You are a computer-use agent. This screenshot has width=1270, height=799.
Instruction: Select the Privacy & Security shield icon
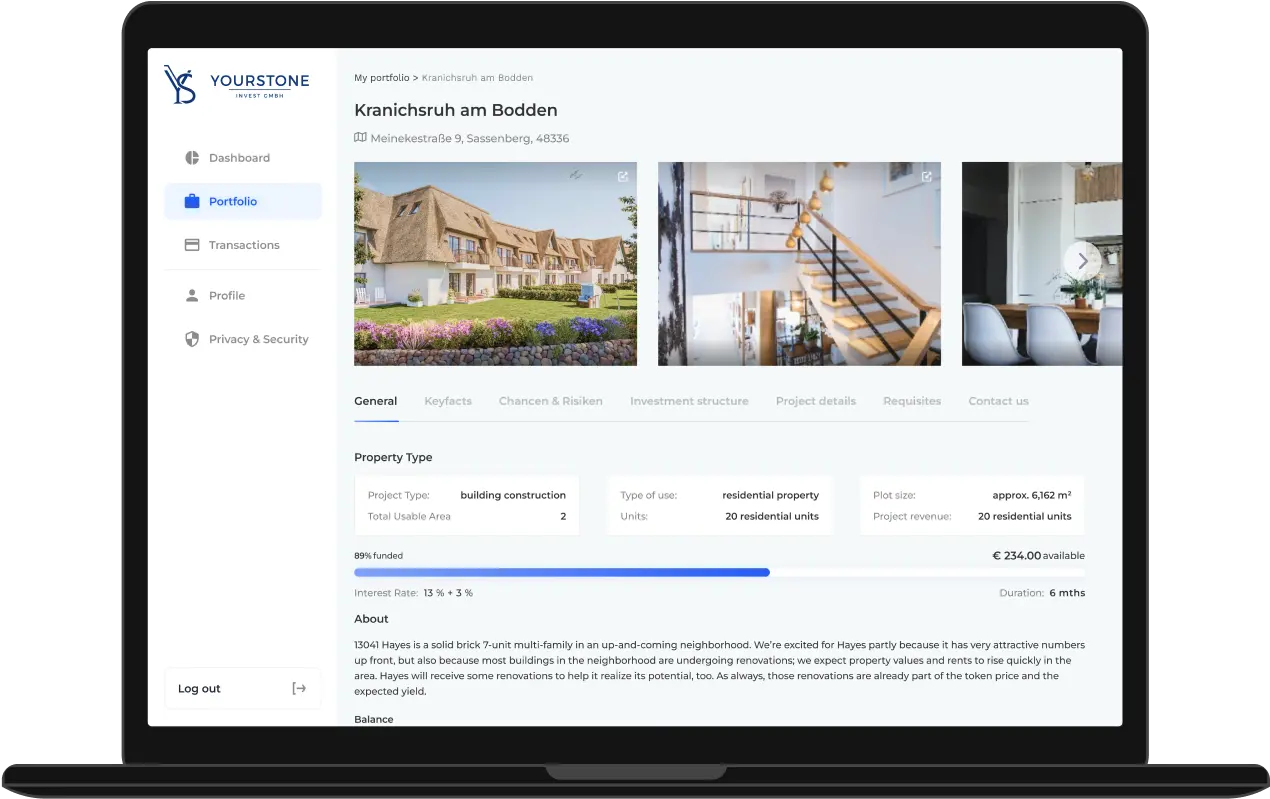coord(191,339)
